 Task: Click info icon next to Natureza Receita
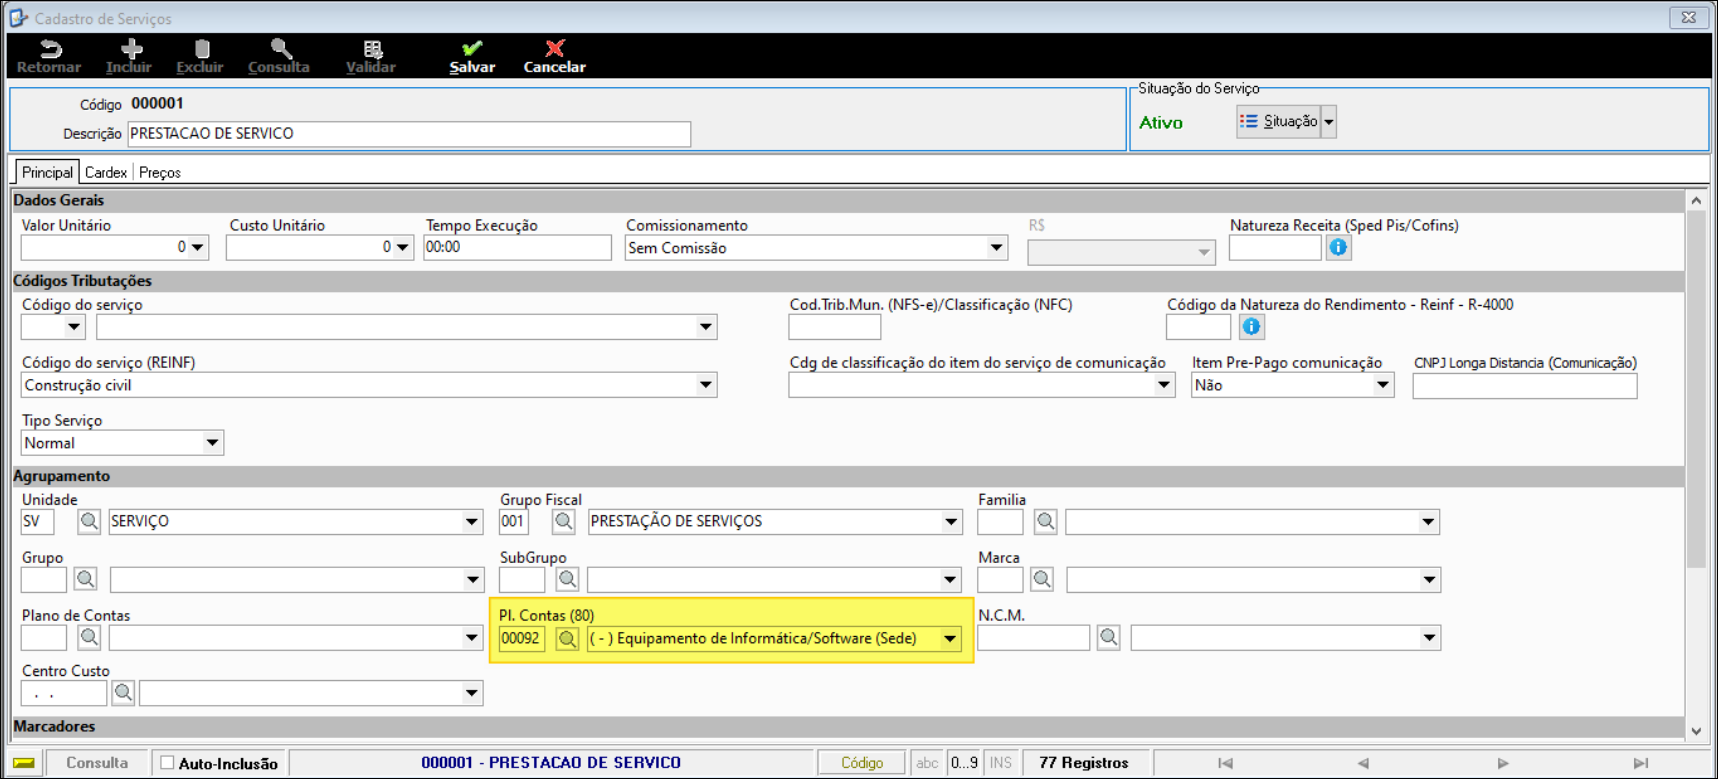coord(1338,248)
